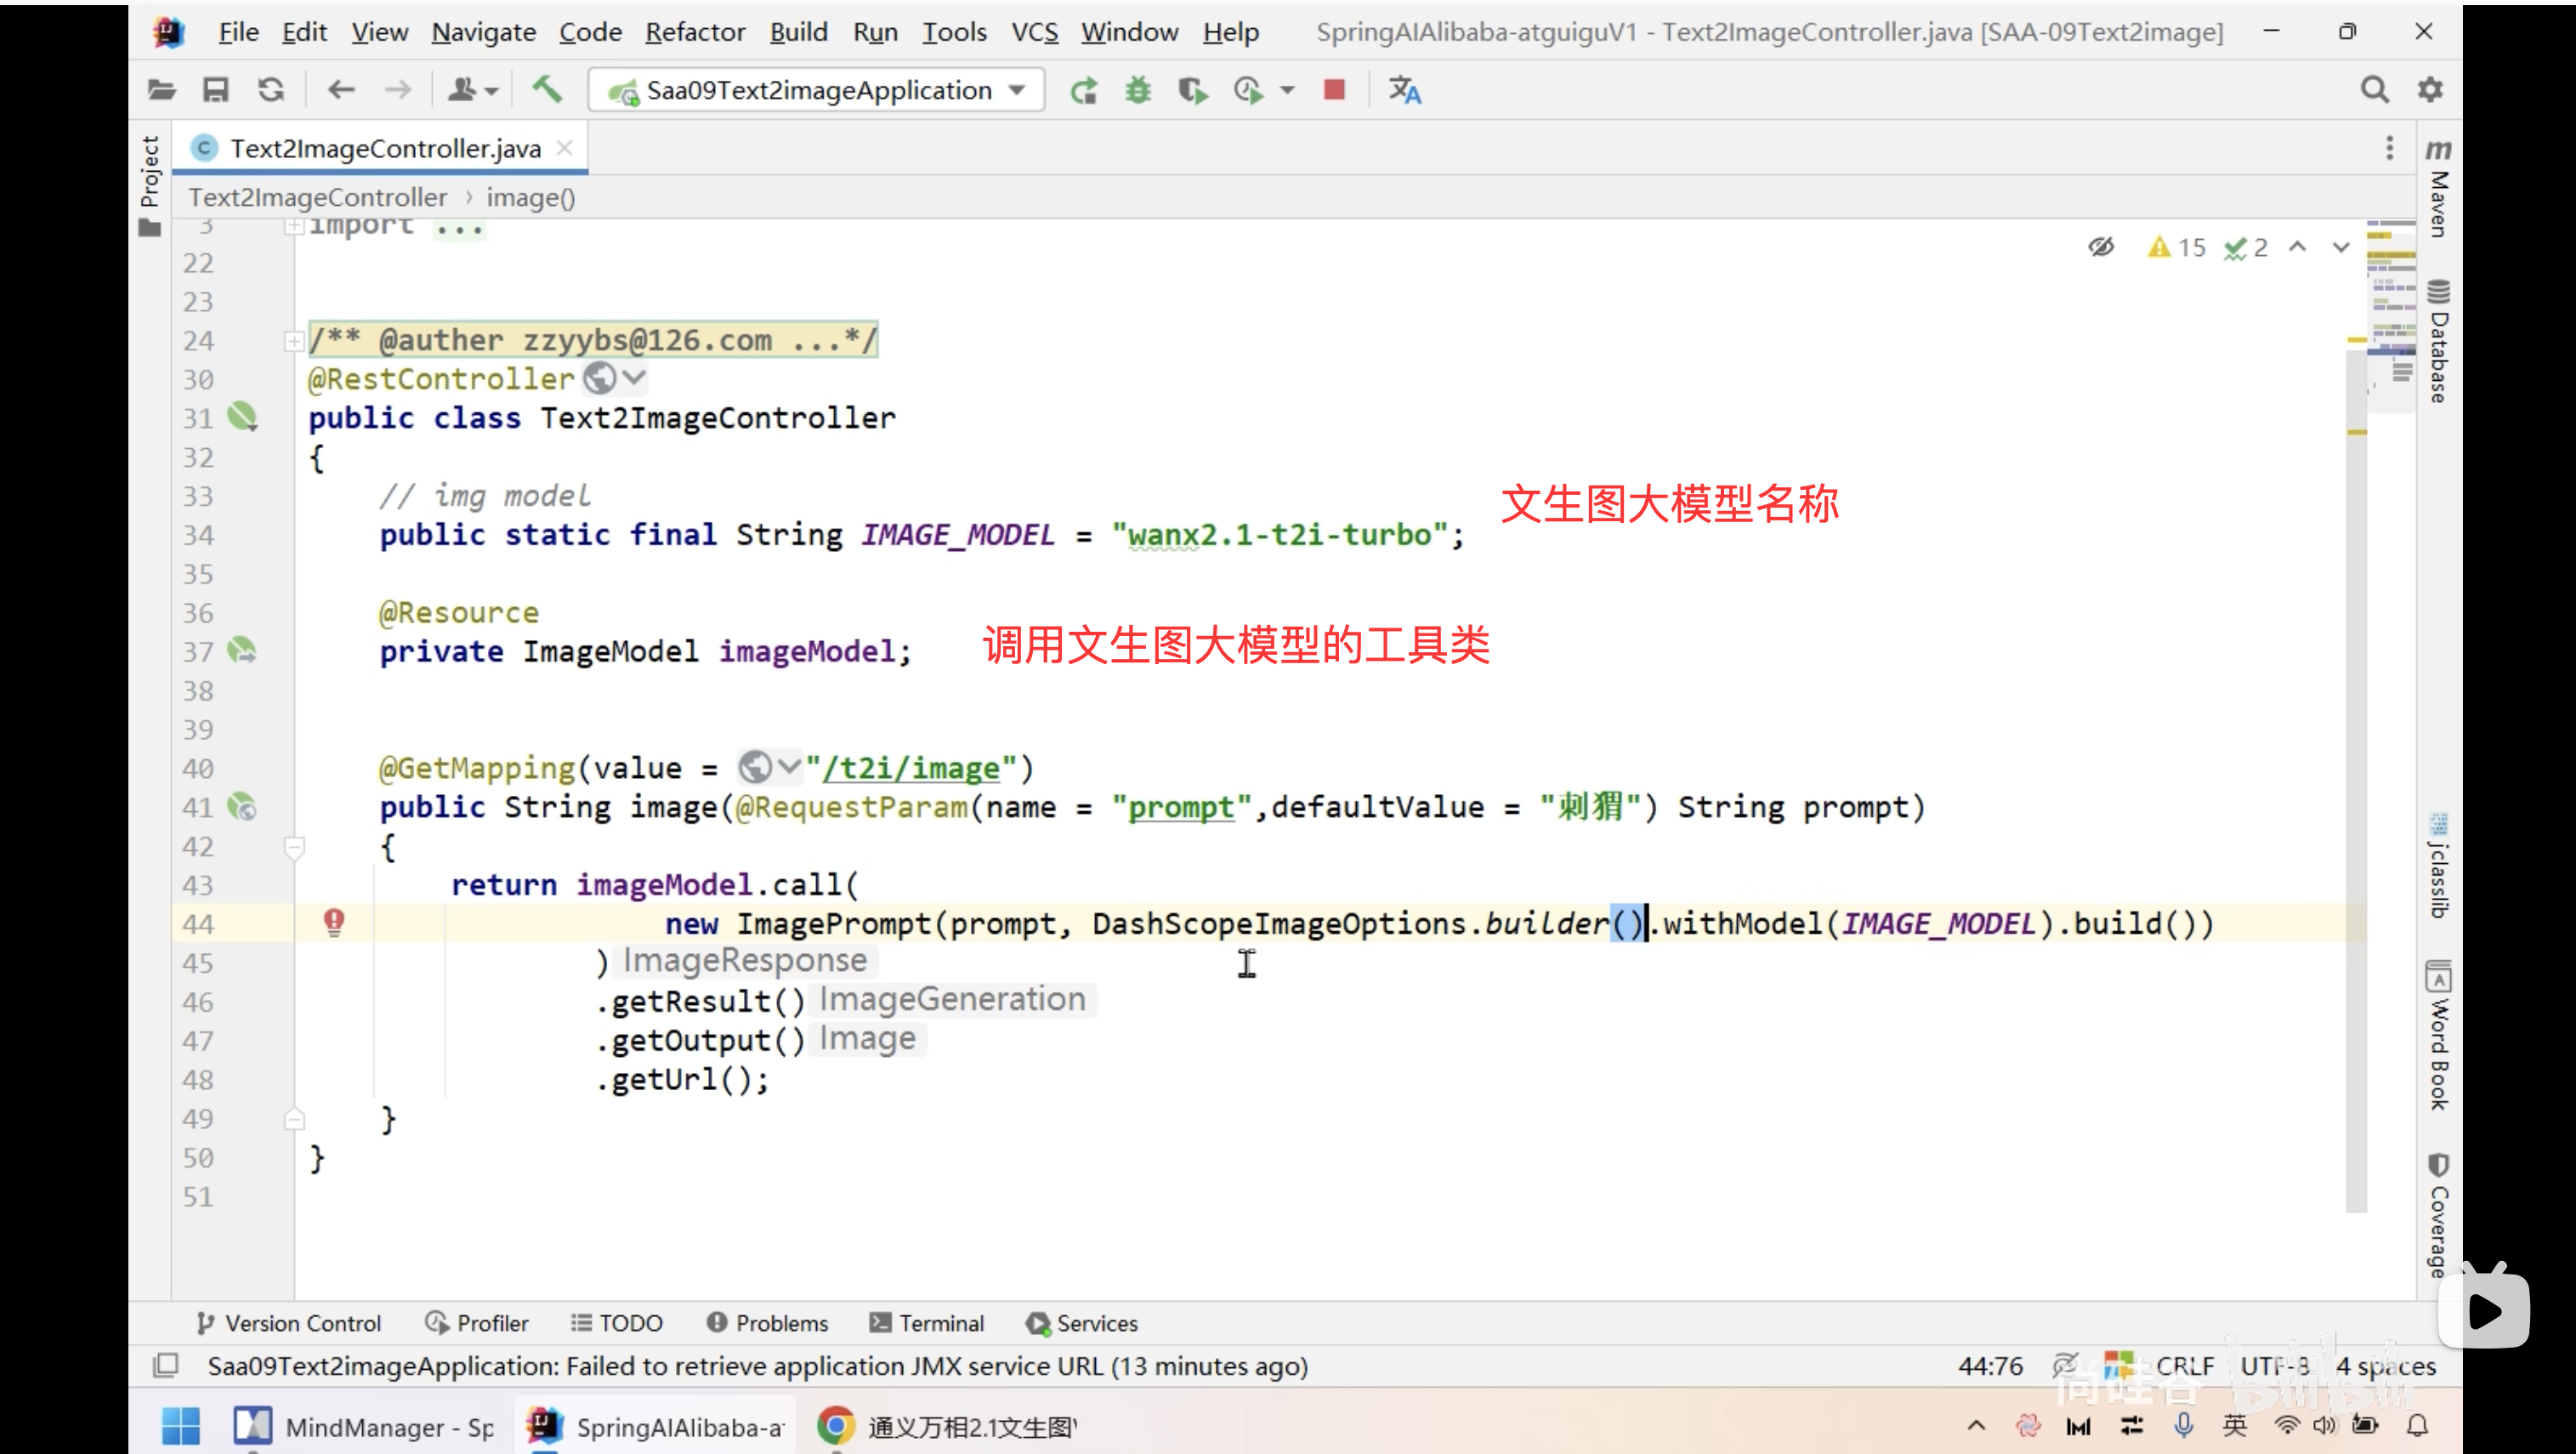Open the Refactor menu
Screen dimensions: 2576x1454
(695, 32)
